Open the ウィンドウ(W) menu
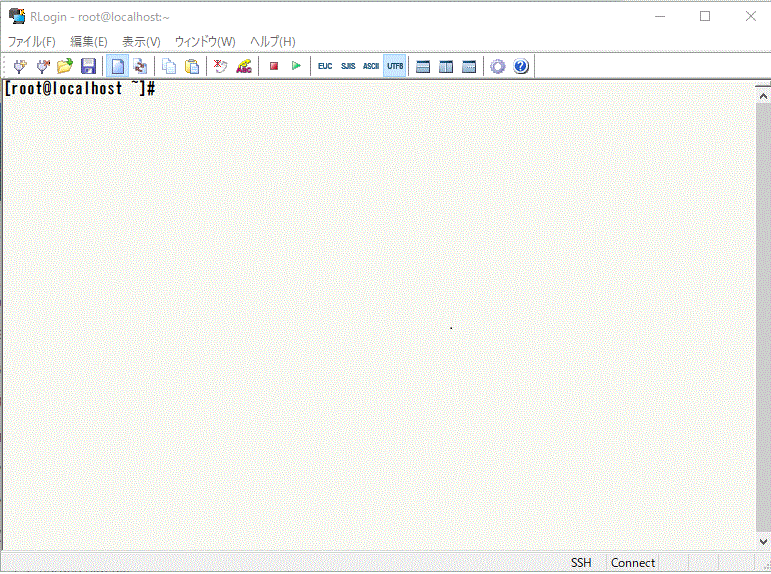The width and height of the screenshot is (771, 574). tap(205, 42)
